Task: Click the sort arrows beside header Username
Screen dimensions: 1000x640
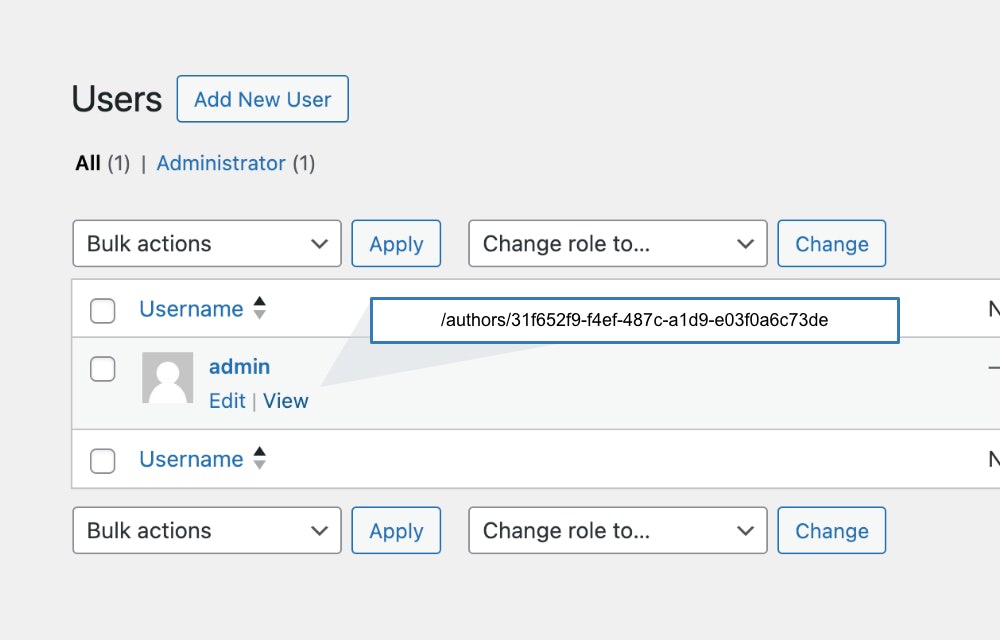Action: tap(259, 308)
